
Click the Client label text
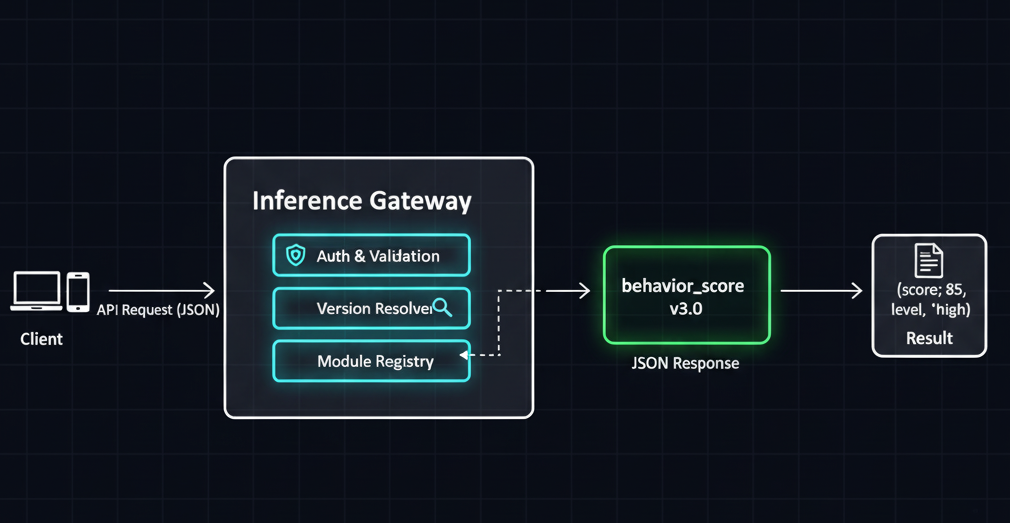click(x=41, y=339)
